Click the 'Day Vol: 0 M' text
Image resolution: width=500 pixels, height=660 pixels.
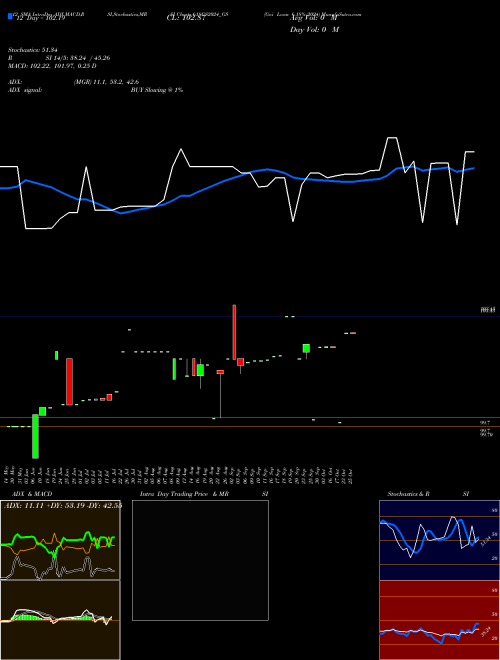pos(314,29)
